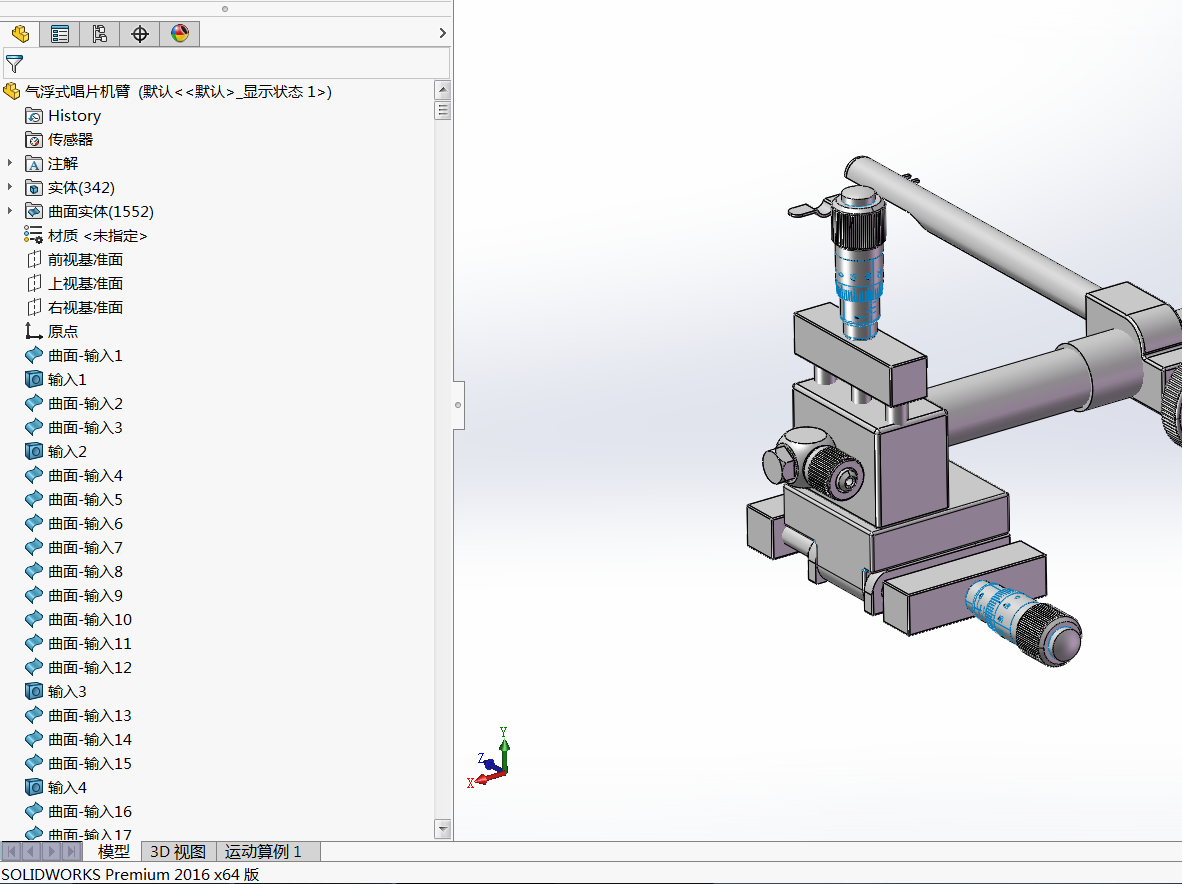Screen dimensions: 1182x884
Task: Open the FeatureManager design tree tab
Action: (20, 34)
